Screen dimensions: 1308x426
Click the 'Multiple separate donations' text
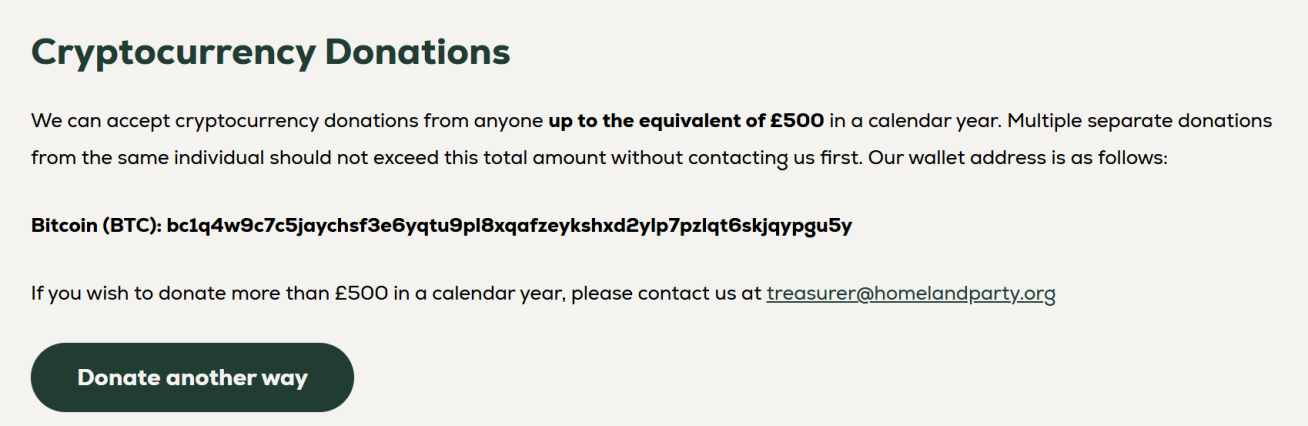coord(1139,122)
